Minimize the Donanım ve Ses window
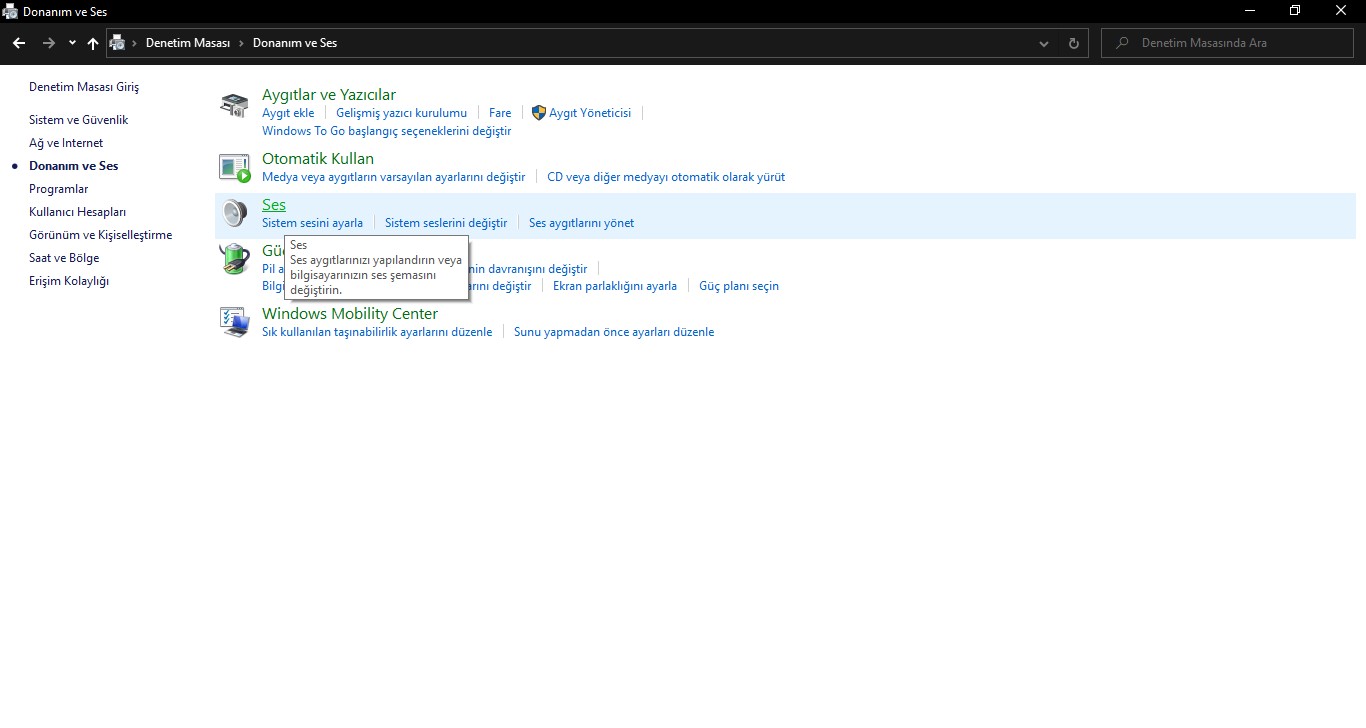The image size is (1366, 728). 1250,11
